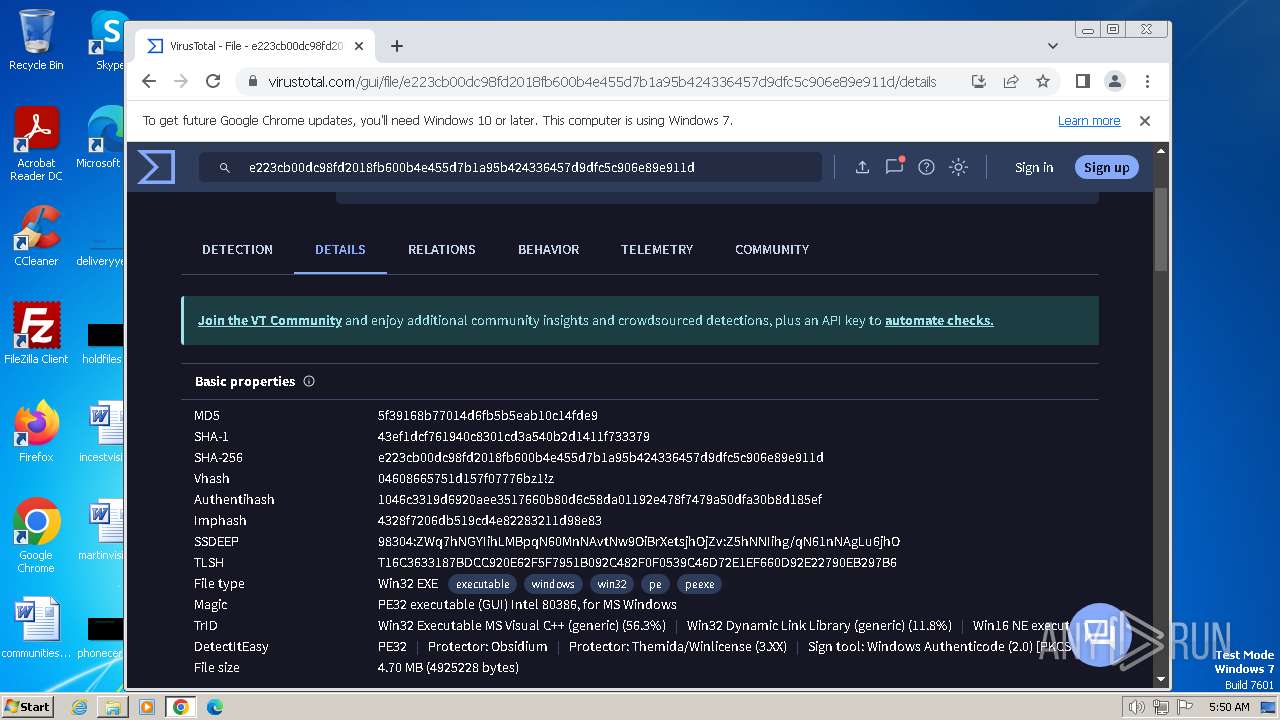Open the Chrome three-dot menu
Screen dimensions: 1280x720
tap(1147, 82)
